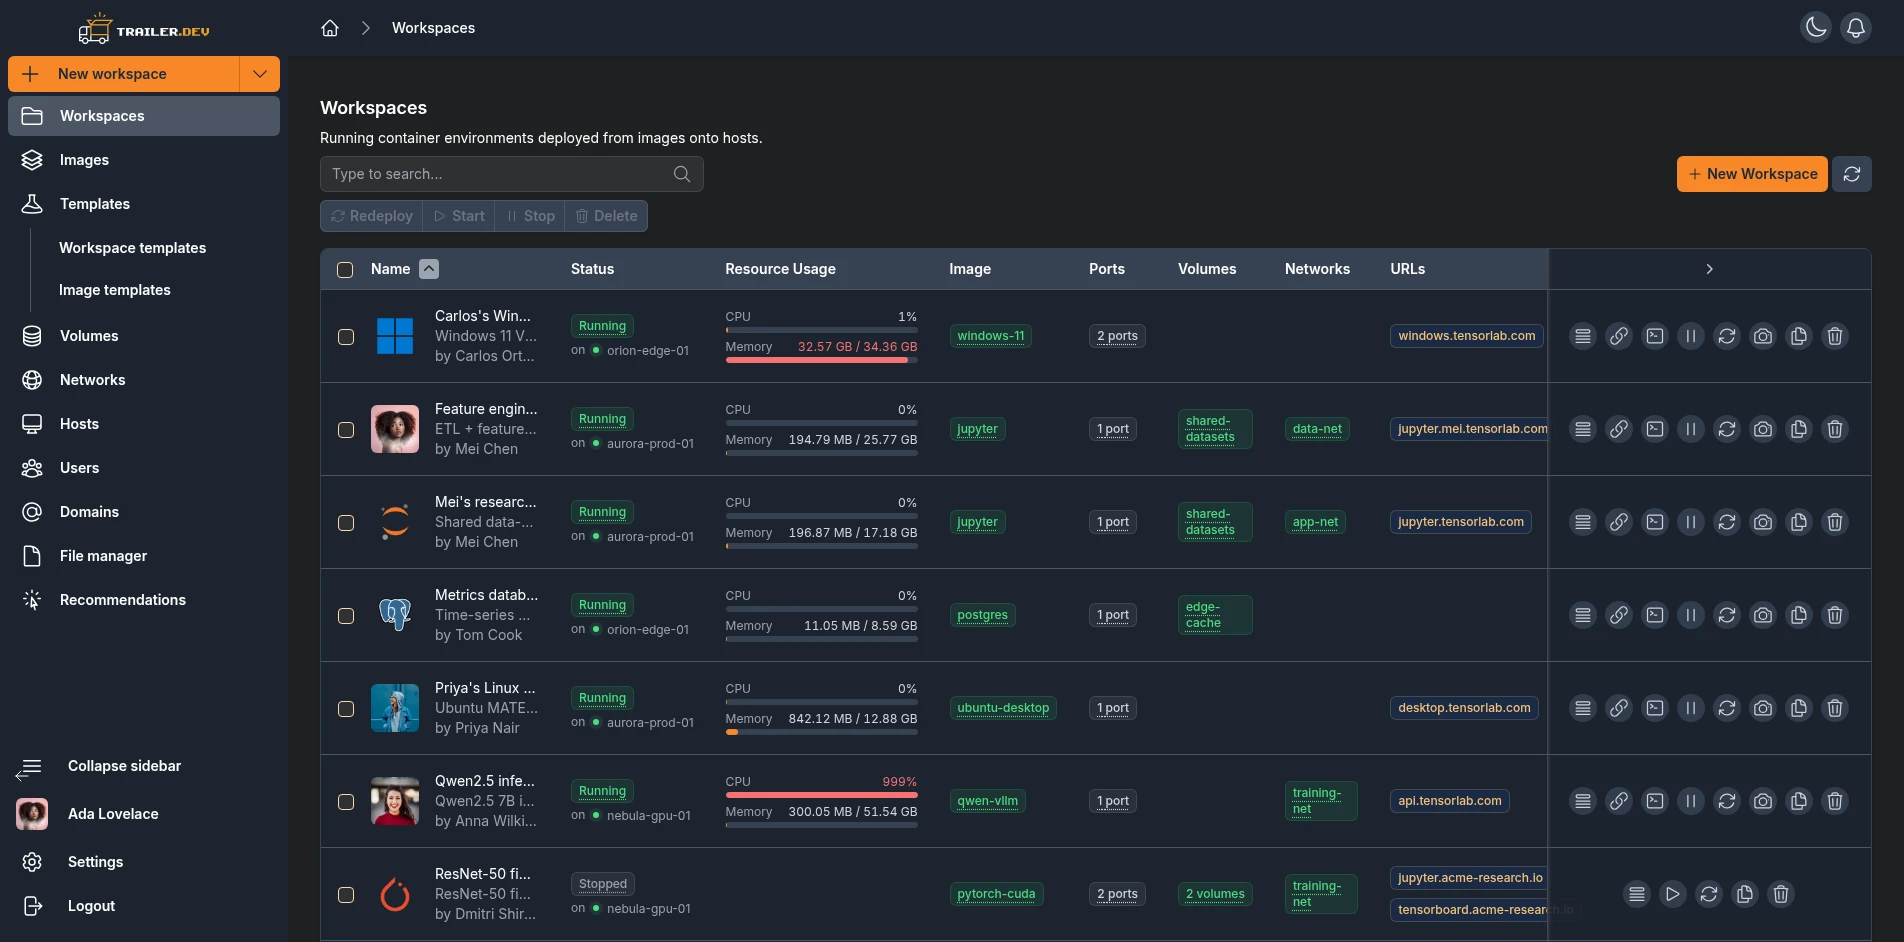The width and height of the screenshot is (1904, 942).
Task: Open api.tensorlab.com URL
Action: tap(1449, 801)
